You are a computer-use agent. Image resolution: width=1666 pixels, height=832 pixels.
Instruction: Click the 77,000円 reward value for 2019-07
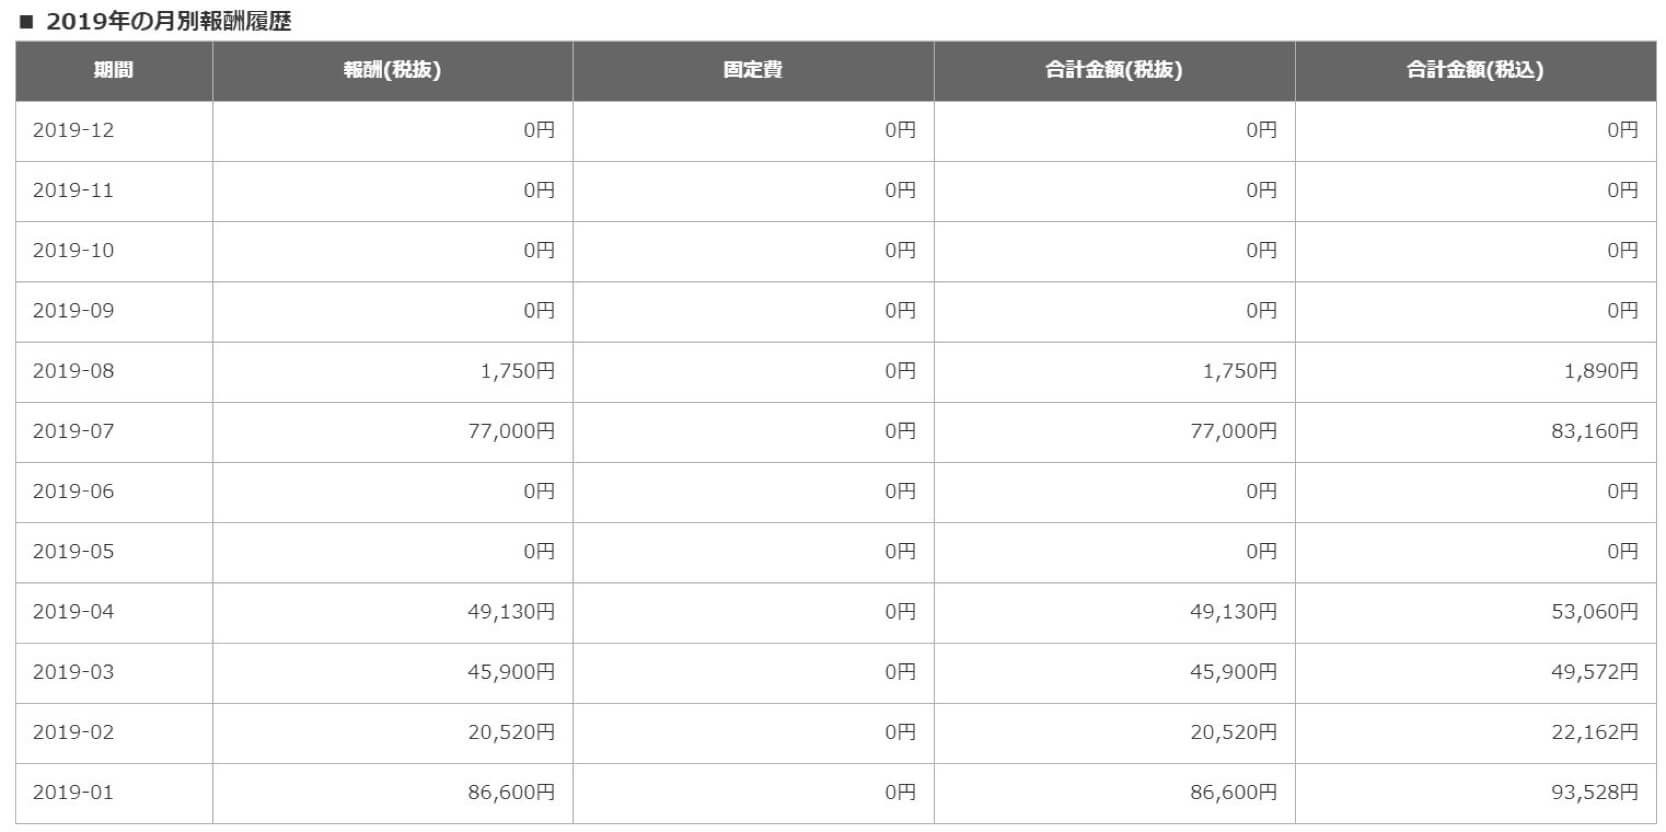point(511,431)
